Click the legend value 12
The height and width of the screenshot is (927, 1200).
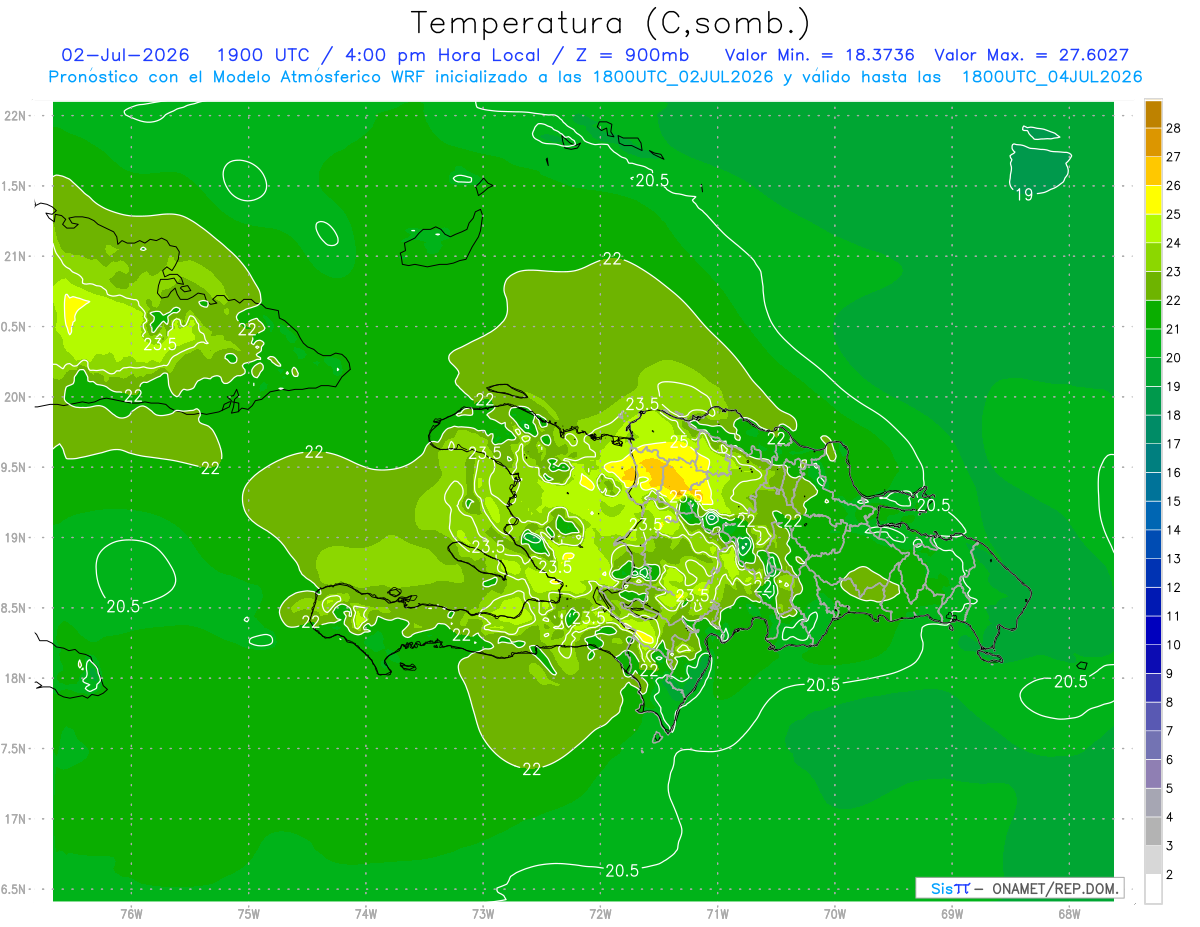pos(1174,587)
